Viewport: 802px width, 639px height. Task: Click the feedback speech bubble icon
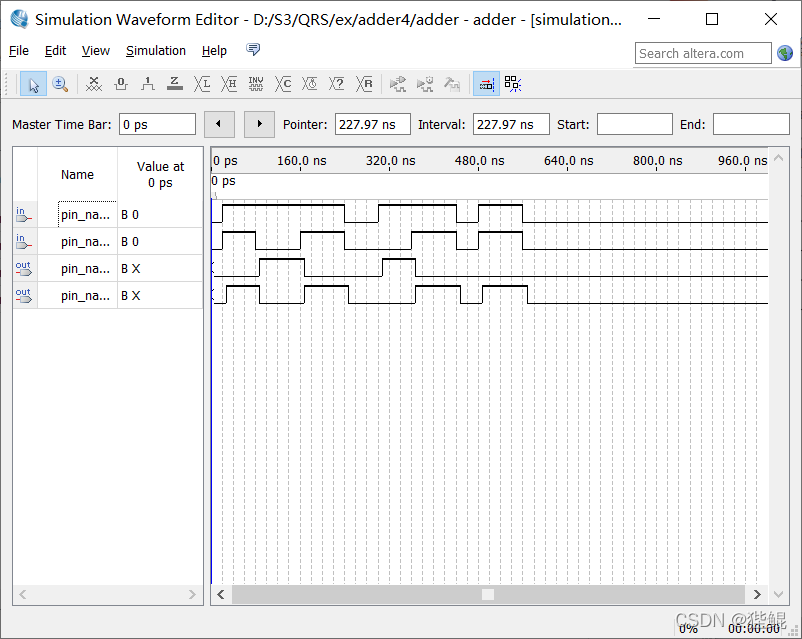(253, 50)
